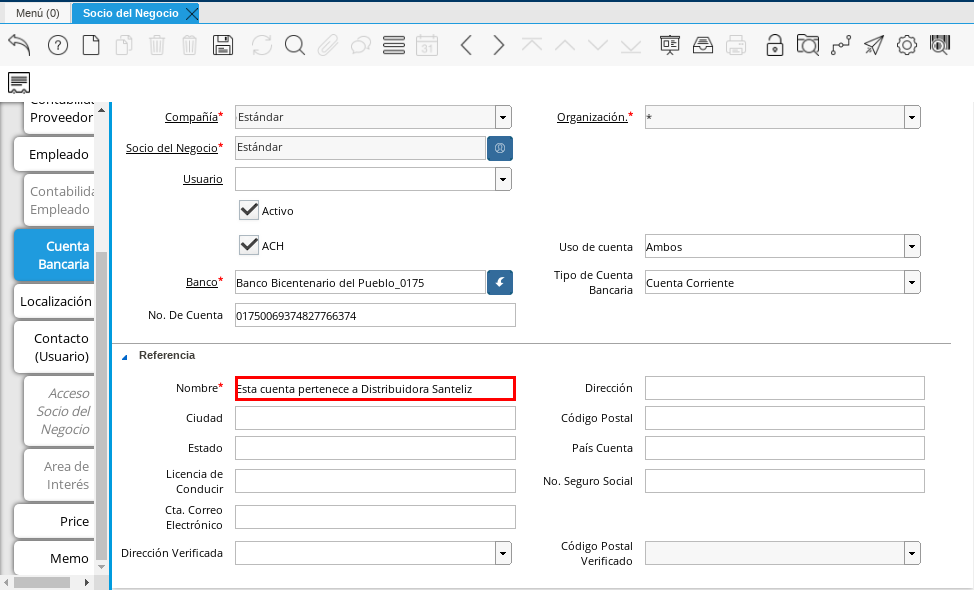The height and width of the screenshot is (591, 974).
Task: Go to the next record arrow
Action: click(499, 45)
